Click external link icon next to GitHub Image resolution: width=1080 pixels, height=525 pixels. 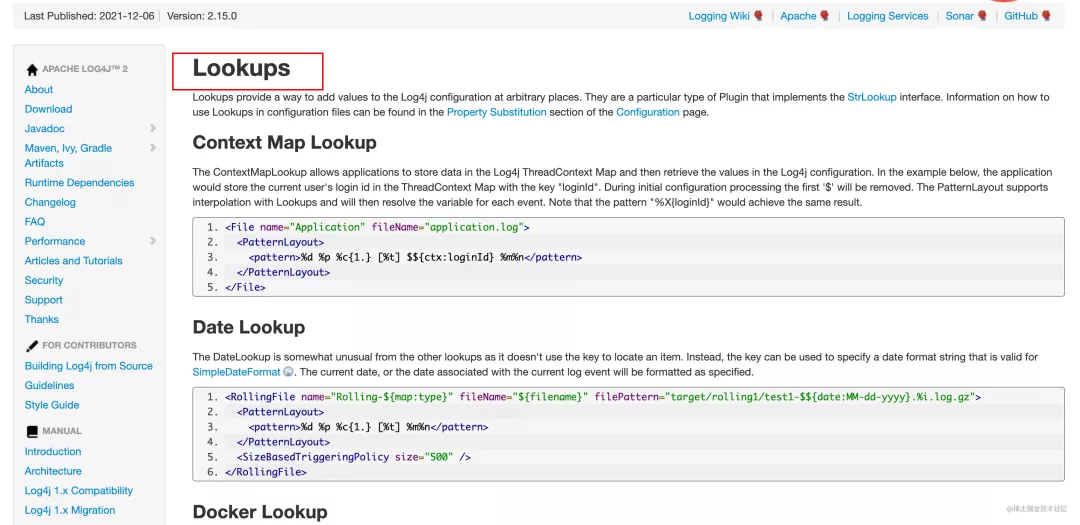[x=1046, y=16]
